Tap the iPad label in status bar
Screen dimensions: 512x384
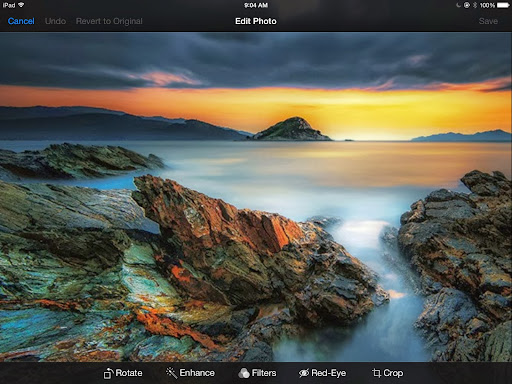point(9,5)
